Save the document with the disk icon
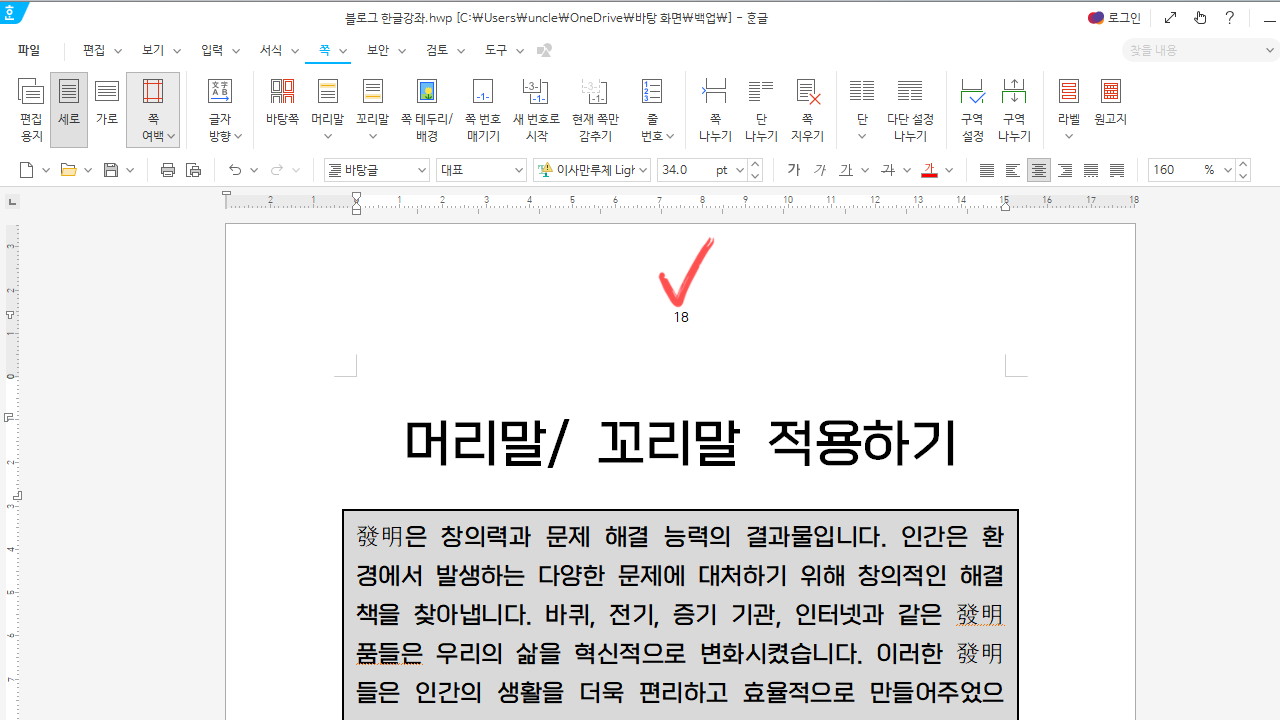This screenshot has height=720, width=1280. tap(111, 170)
